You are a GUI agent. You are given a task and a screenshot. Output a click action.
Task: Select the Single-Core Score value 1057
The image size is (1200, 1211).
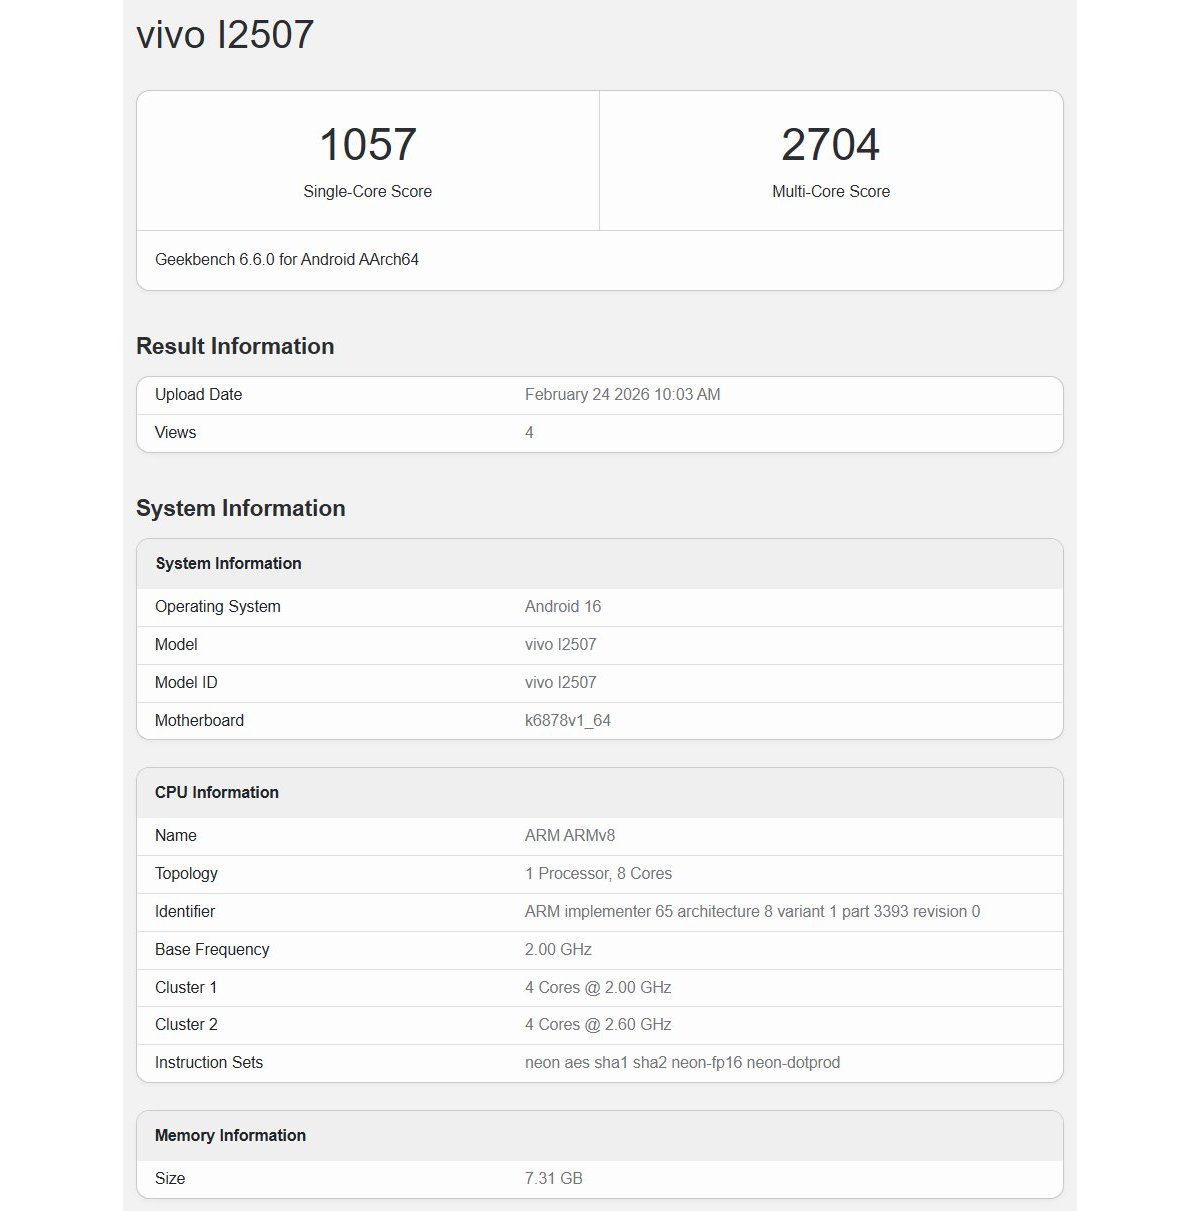click(367, 143)
